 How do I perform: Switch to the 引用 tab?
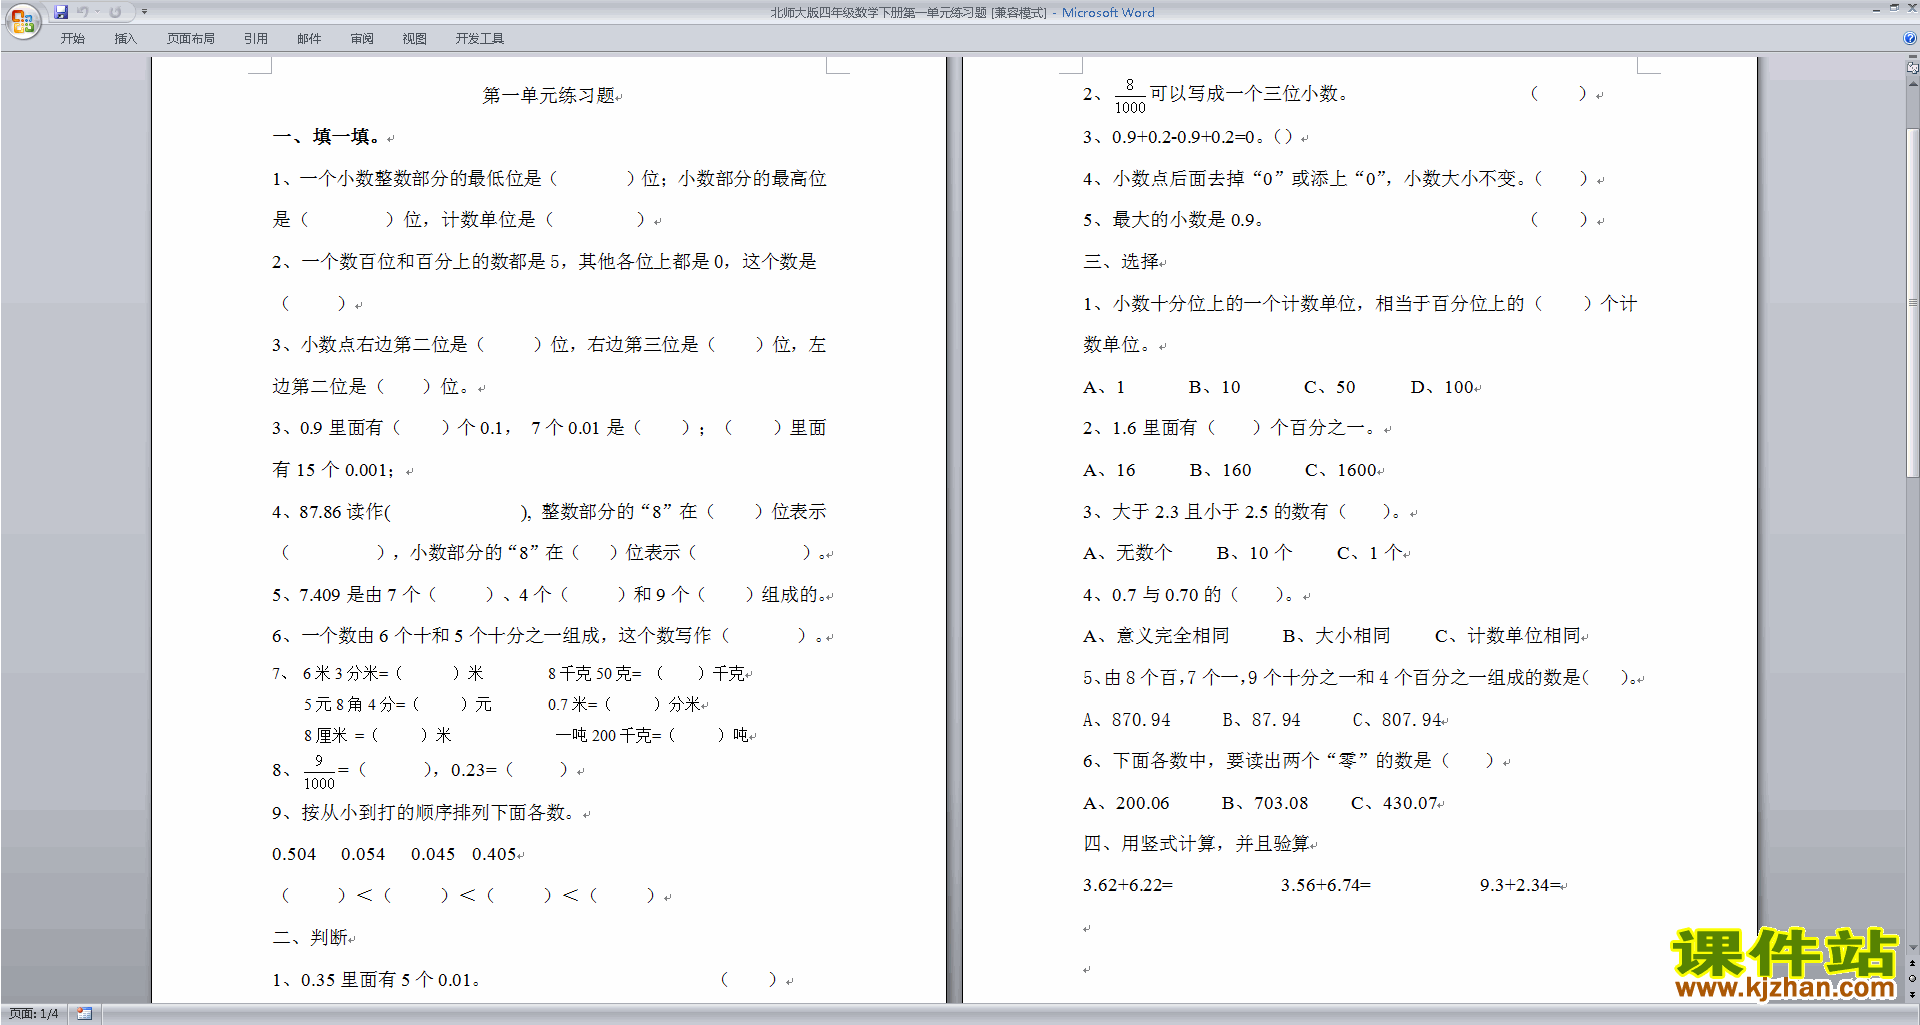pos(256,39)
